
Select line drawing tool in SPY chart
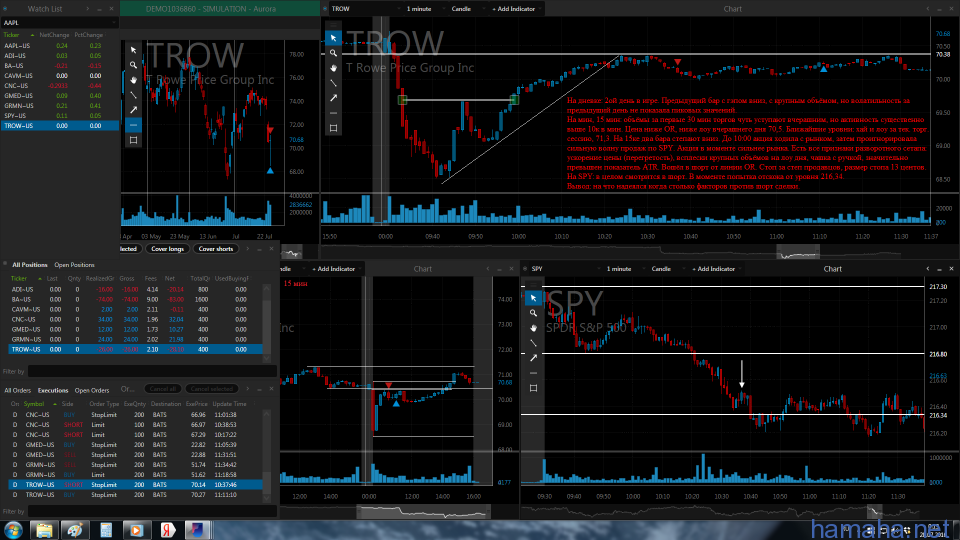pyautogui.click(x=533, y=343)
